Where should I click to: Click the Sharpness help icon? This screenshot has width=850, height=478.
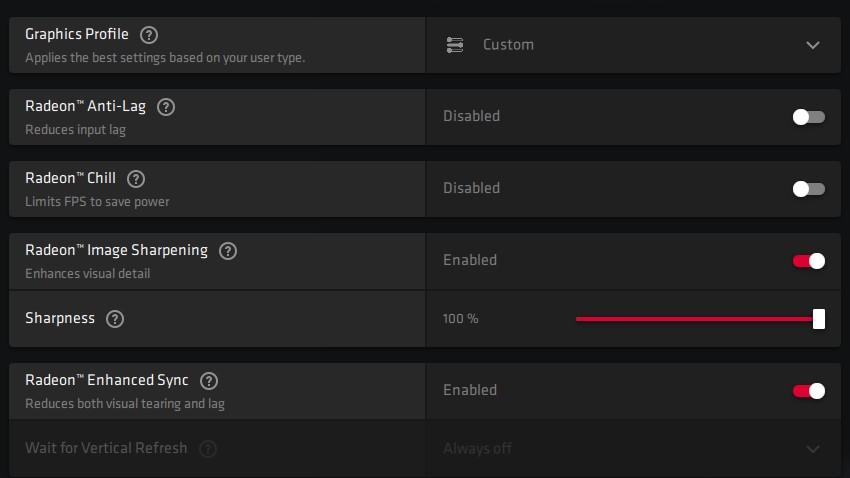point(115,319)
